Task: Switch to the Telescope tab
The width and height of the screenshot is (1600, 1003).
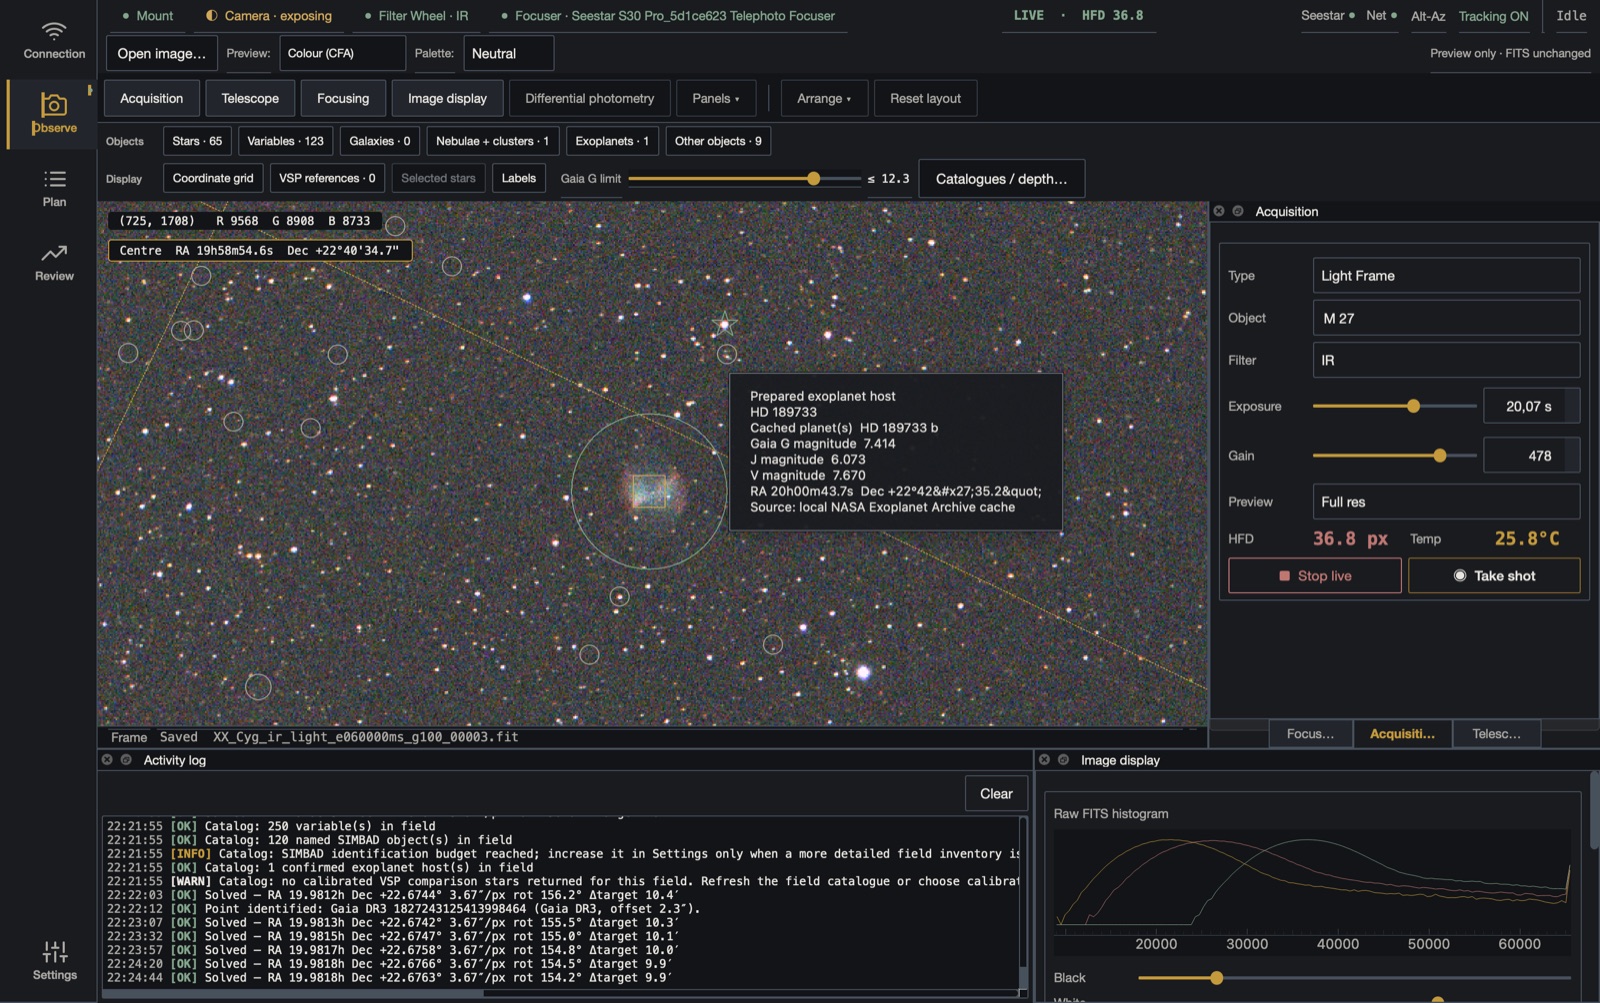Action: pyautogui.click(x=250, y=98)
